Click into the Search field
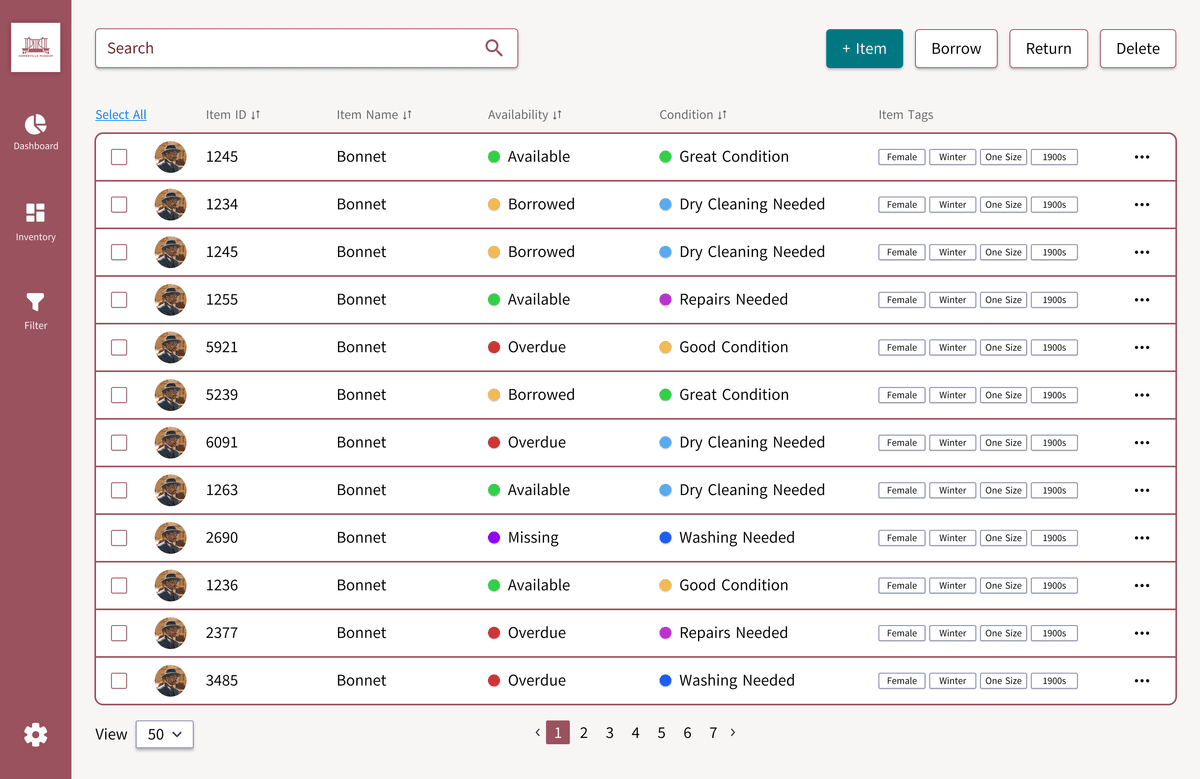Viewport: 1200px width, 779px height. [x=290, y=48]
